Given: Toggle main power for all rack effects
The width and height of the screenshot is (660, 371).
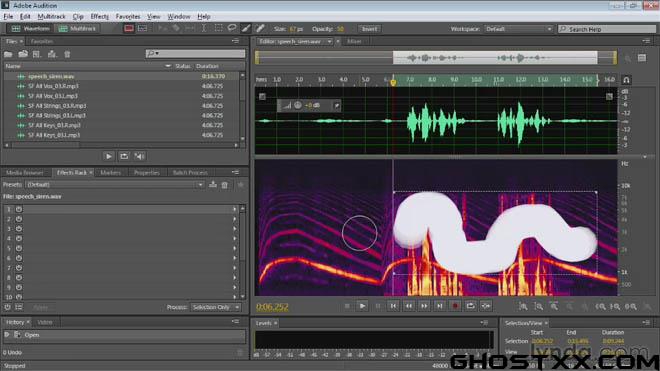Looking at the screenshot, I should 7,307.
